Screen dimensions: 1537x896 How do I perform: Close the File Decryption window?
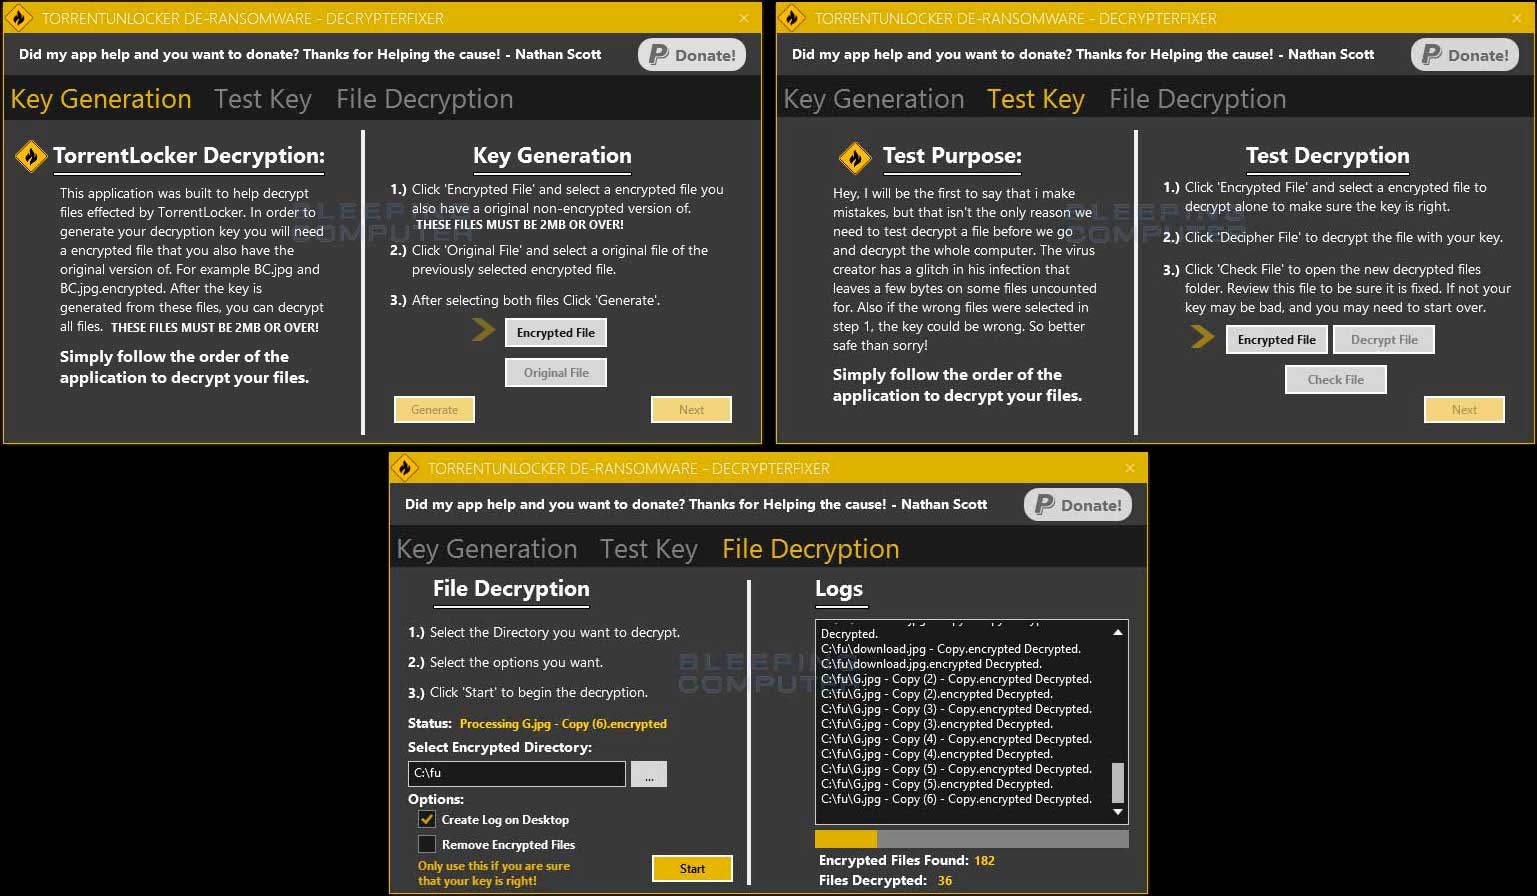pyautogui.click(x=1130, y=468)
